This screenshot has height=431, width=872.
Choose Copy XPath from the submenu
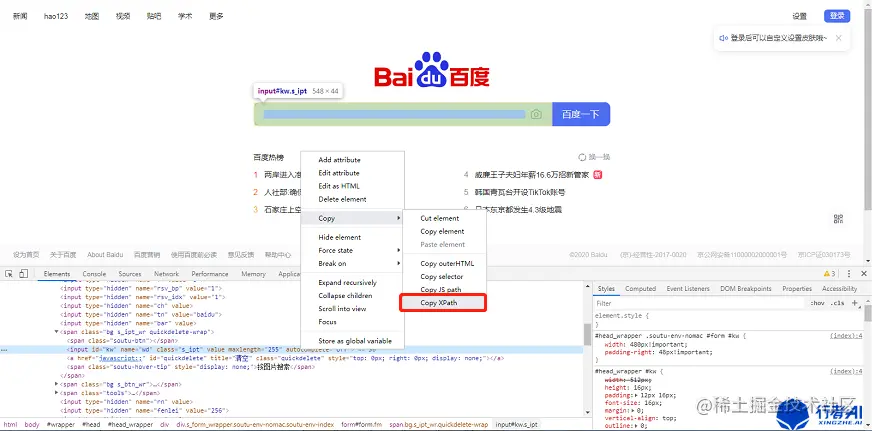[x=443, y=303]
